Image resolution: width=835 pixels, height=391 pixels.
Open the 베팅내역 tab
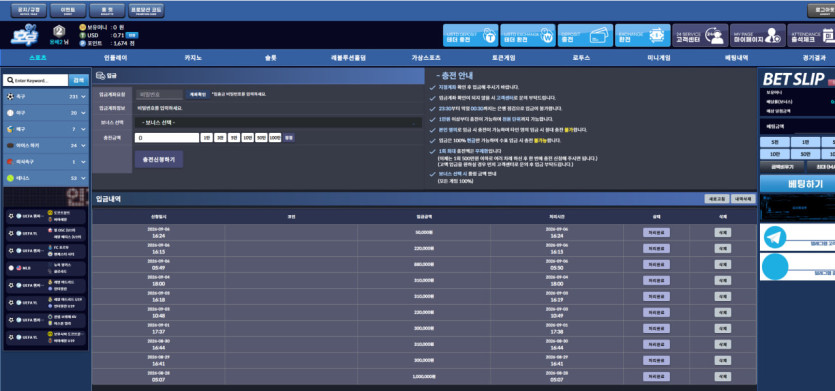[736, 58]
